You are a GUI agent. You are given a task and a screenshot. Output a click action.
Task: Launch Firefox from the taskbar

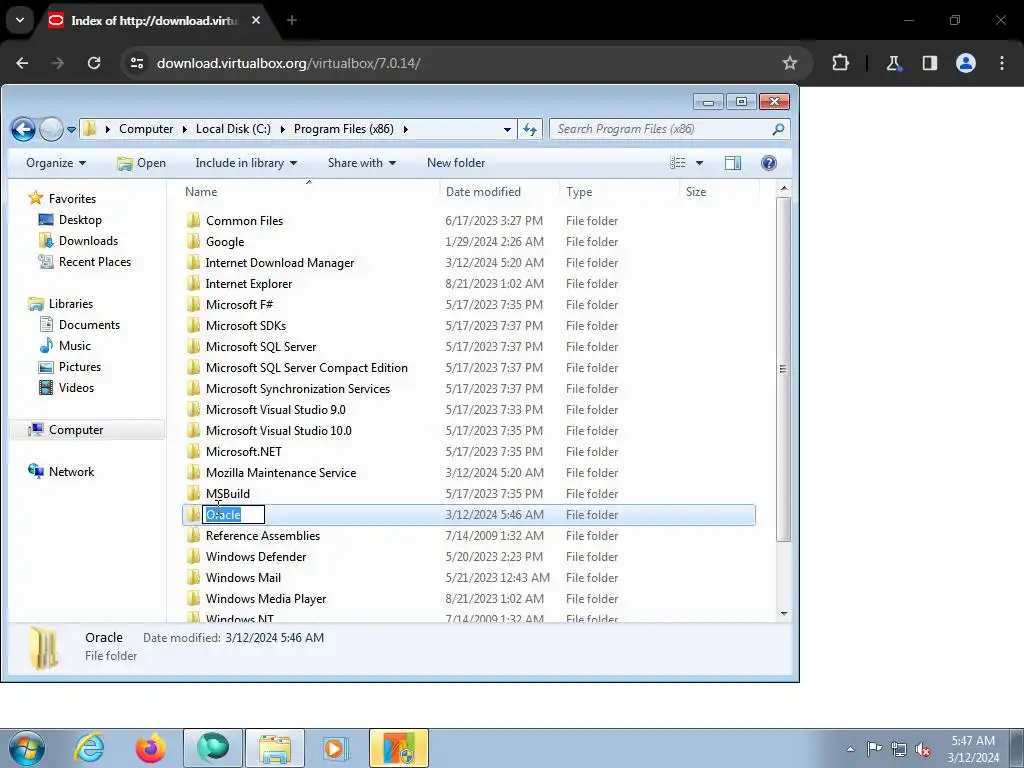[150, 748]
